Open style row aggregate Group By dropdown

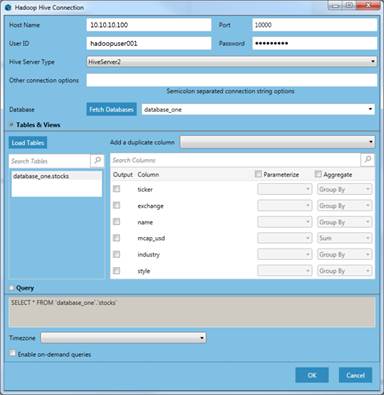tap(344, 271)
